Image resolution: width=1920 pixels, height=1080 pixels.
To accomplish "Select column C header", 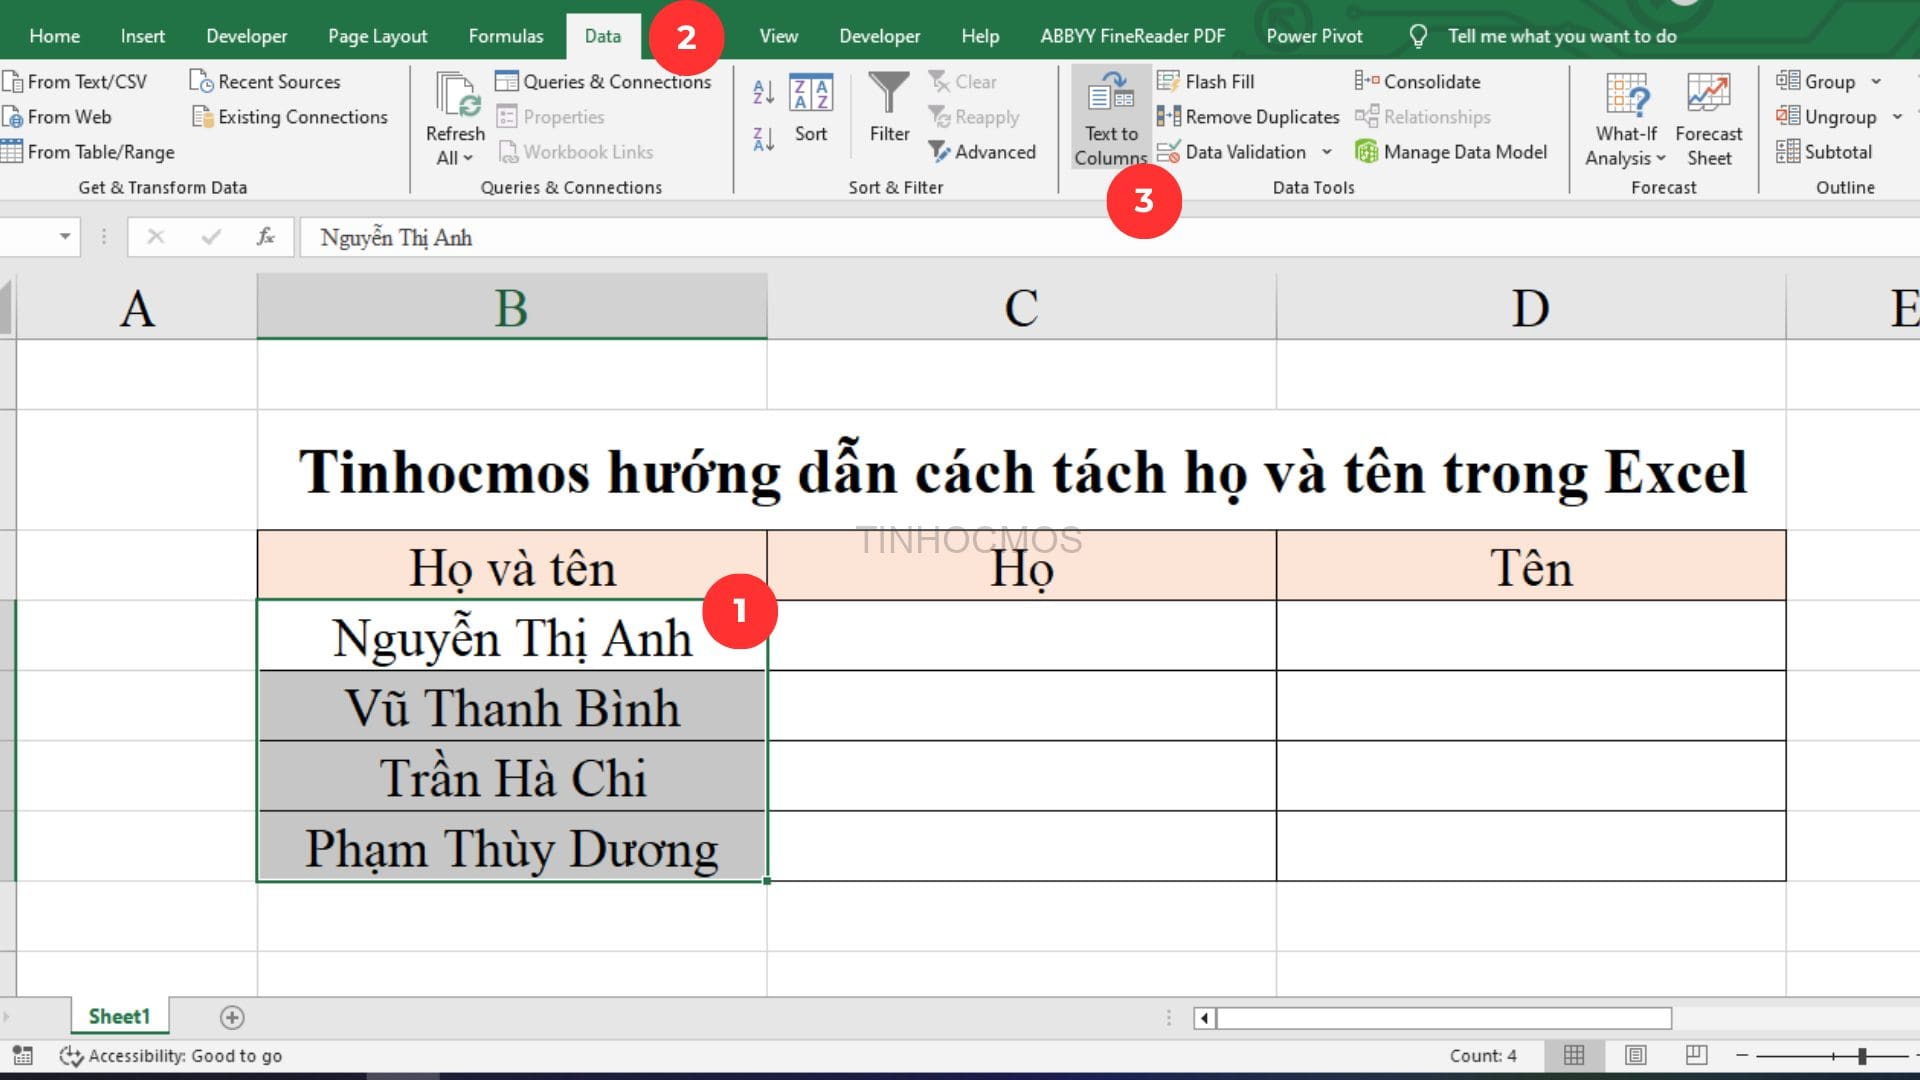I will click(x=1021, y=307).
